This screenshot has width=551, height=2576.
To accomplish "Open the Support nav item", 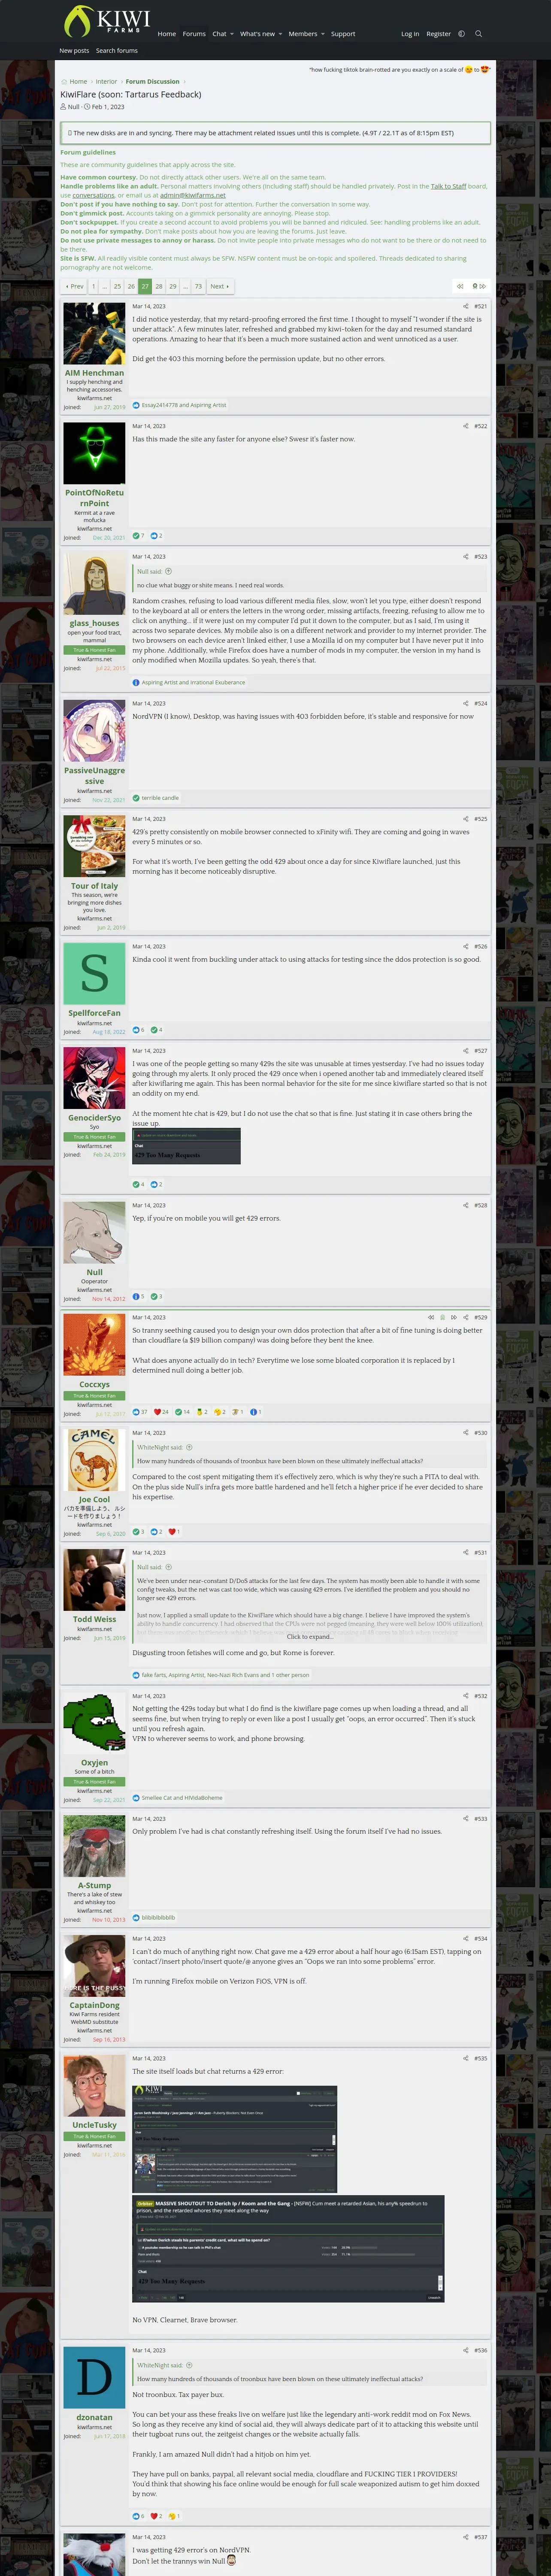I will [343, 34].
